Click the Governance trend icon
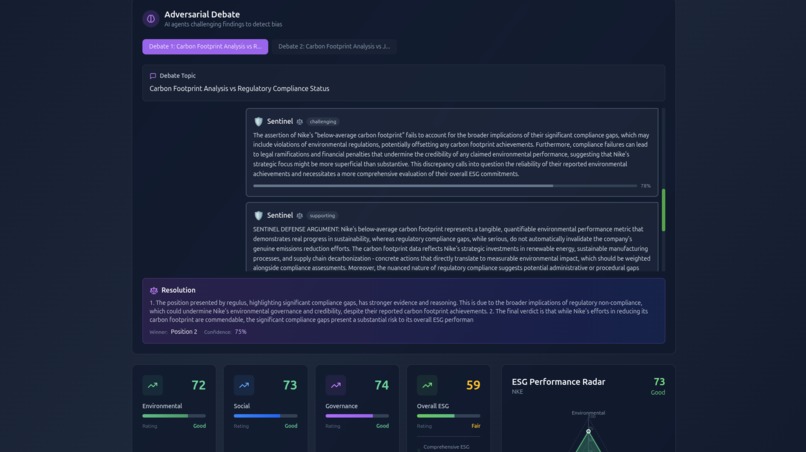The image size is (806, 452). [x=336, y=385]
